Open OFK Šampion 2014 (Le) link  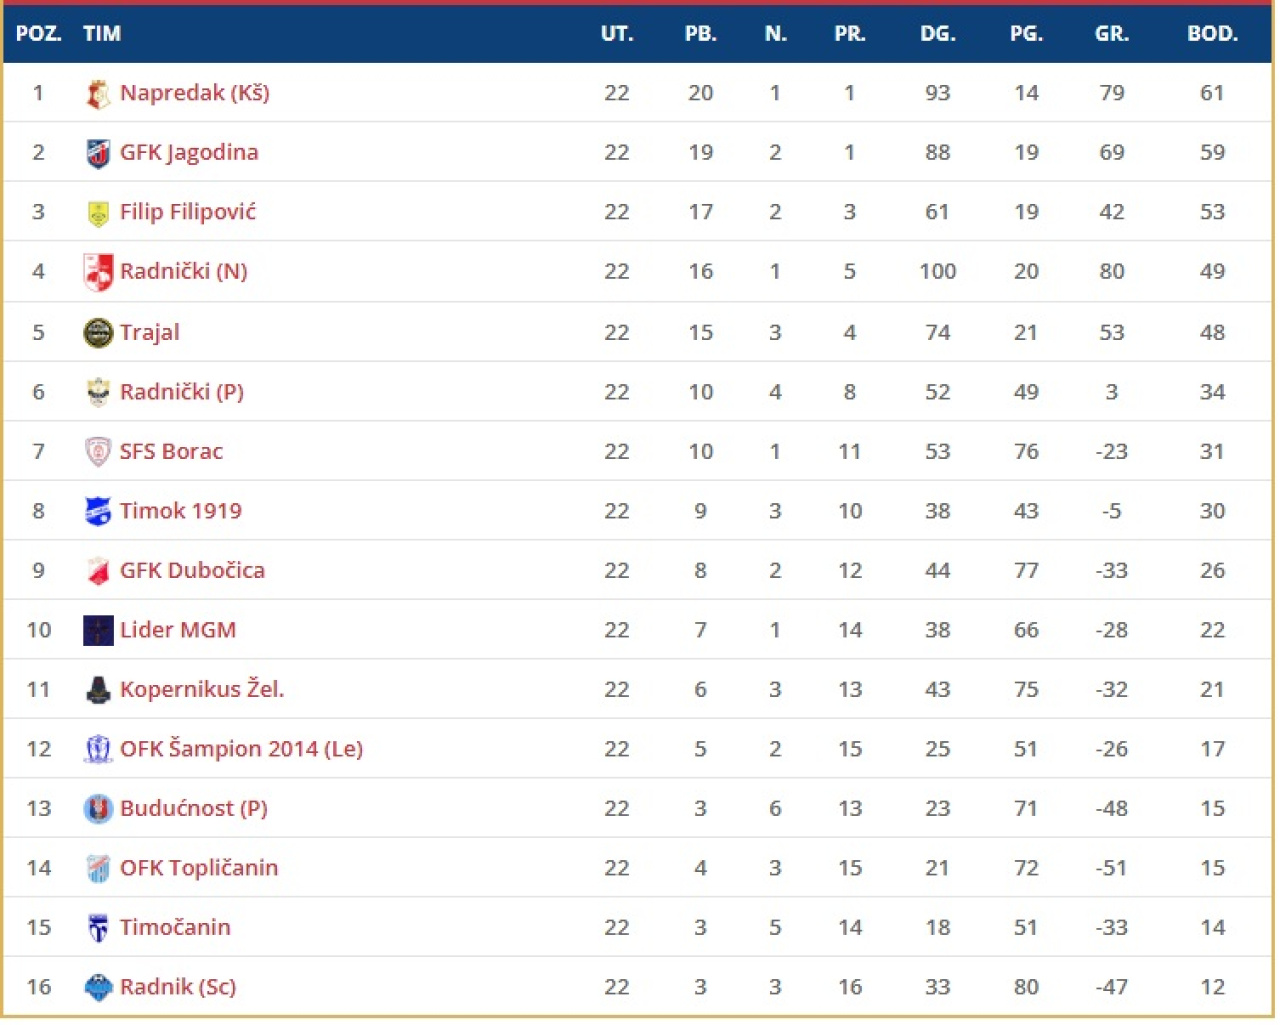pos(241,749)
